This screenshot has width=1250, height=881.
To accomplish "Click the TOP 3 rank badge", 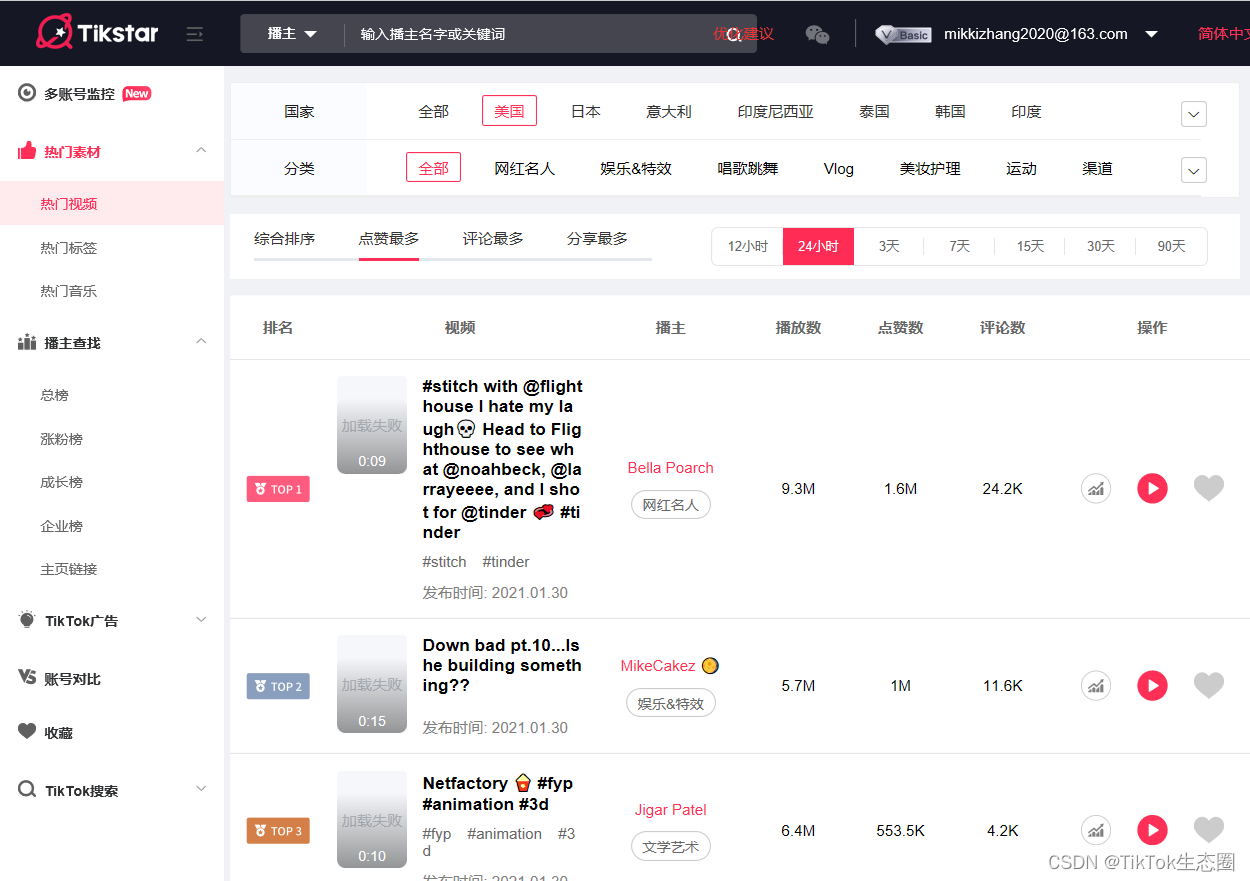I will (278, 831).
